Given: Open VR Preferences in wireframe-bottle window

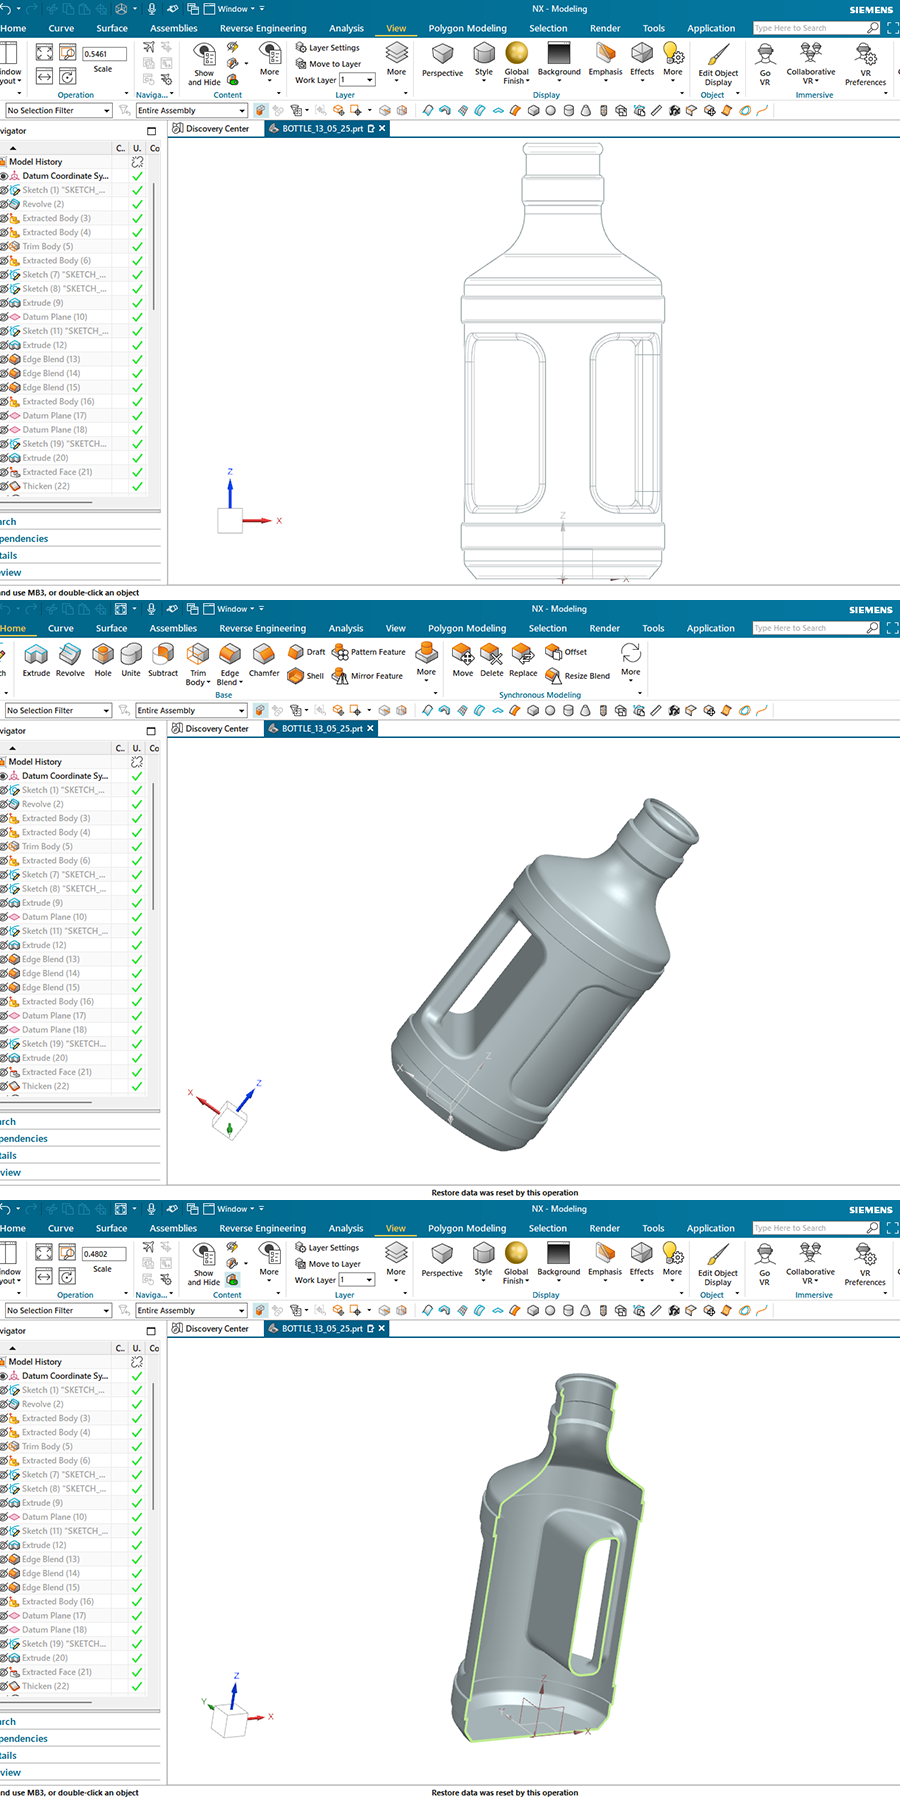Looking at the screenshot, I should (866, 64).
